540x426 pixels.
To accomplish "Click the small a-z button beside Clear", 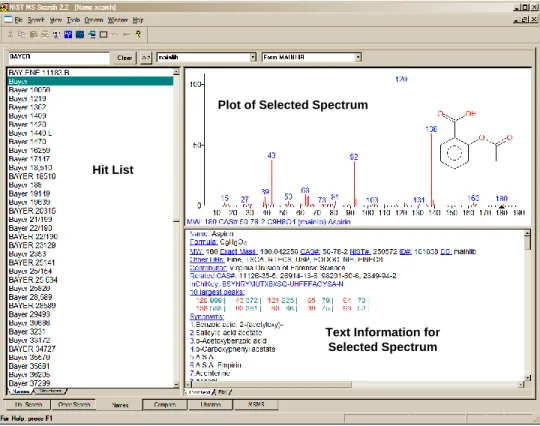I will pyautogui.click(x=146, y=58).
